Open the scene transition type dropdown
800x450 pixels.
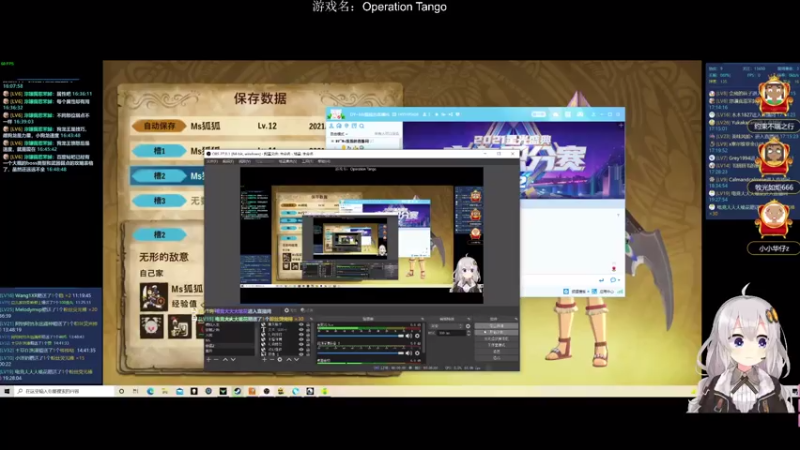coord(445,326)
